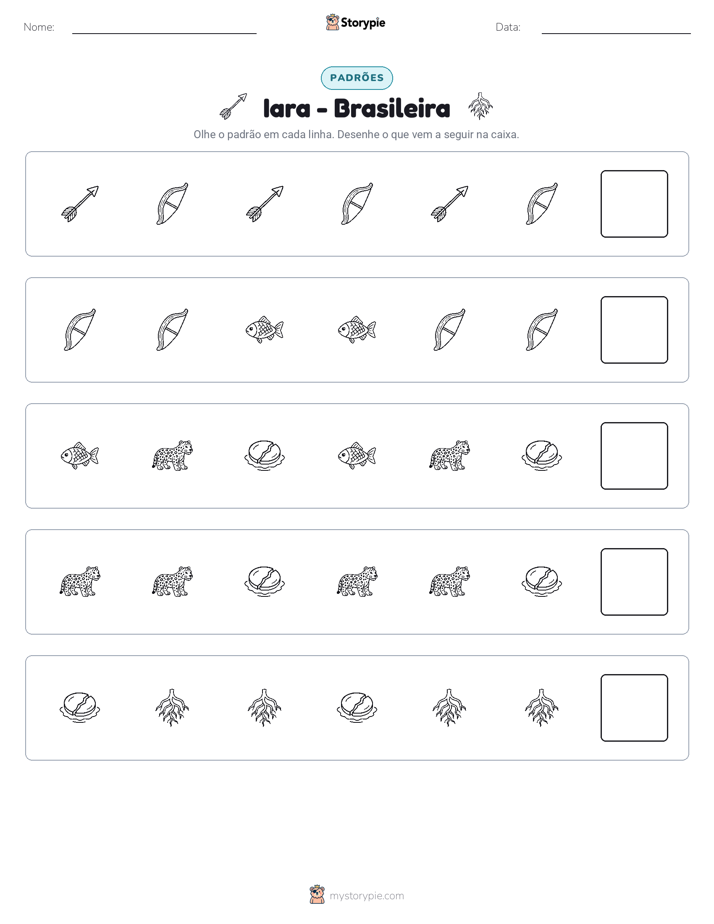This screenshot has height=924, width=714.
Task: Click the footer bear logo
Action: [317, 895]
